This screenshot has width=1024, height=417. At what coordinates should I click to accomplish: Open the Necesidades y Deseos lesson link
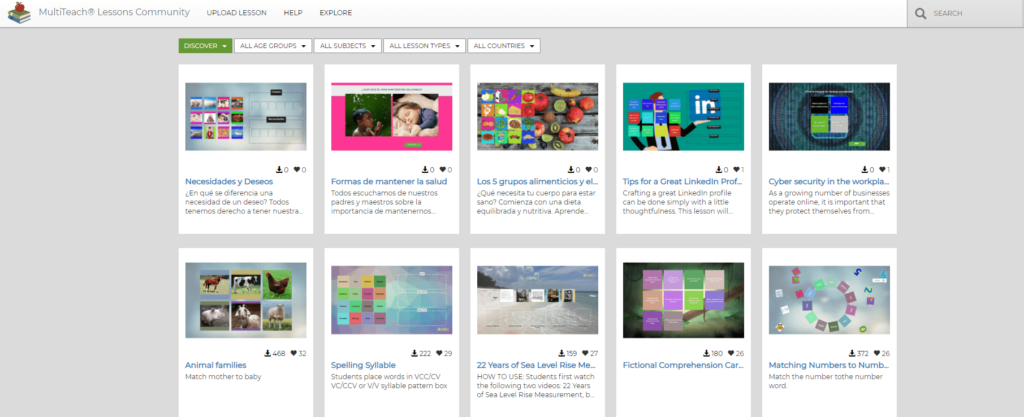(x=229, y=181)
